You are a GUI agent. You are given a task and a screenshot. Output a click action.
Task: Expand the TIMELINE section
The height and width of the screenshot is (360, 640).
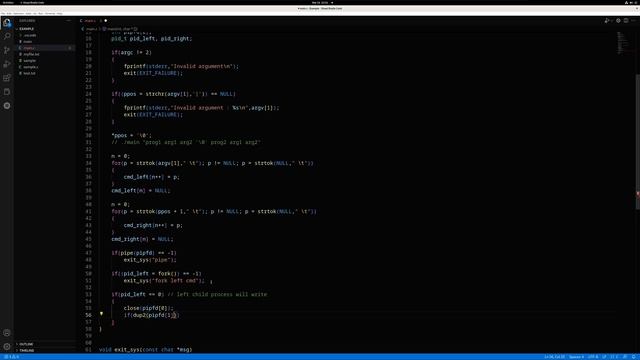pos(27,350)
